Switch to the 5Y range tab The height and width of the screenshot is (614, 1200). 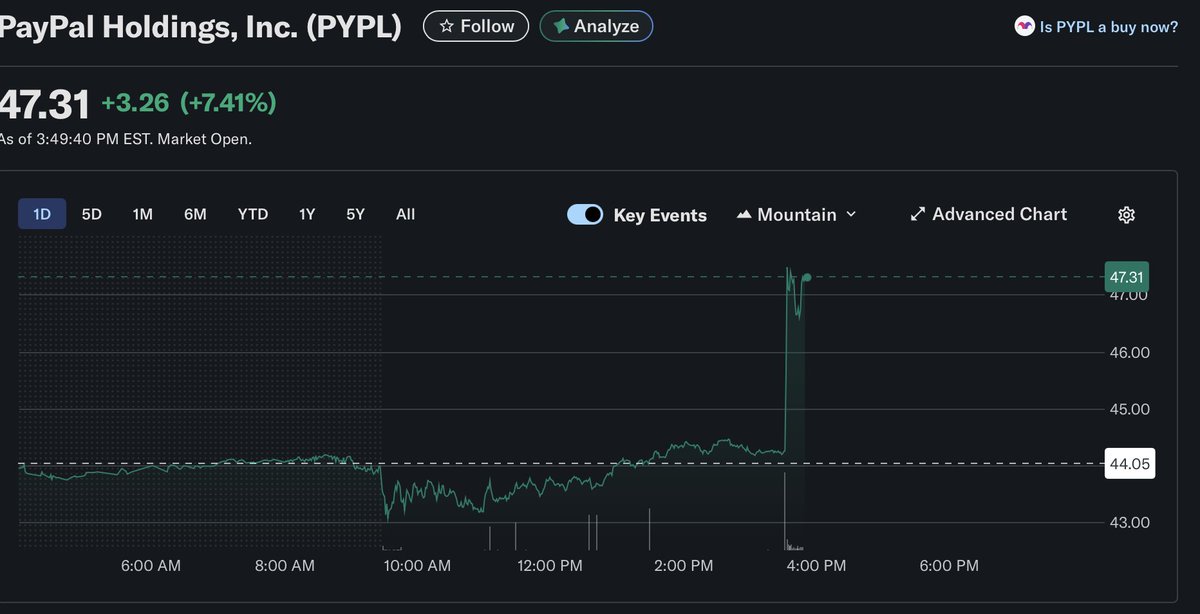point(356,214)
